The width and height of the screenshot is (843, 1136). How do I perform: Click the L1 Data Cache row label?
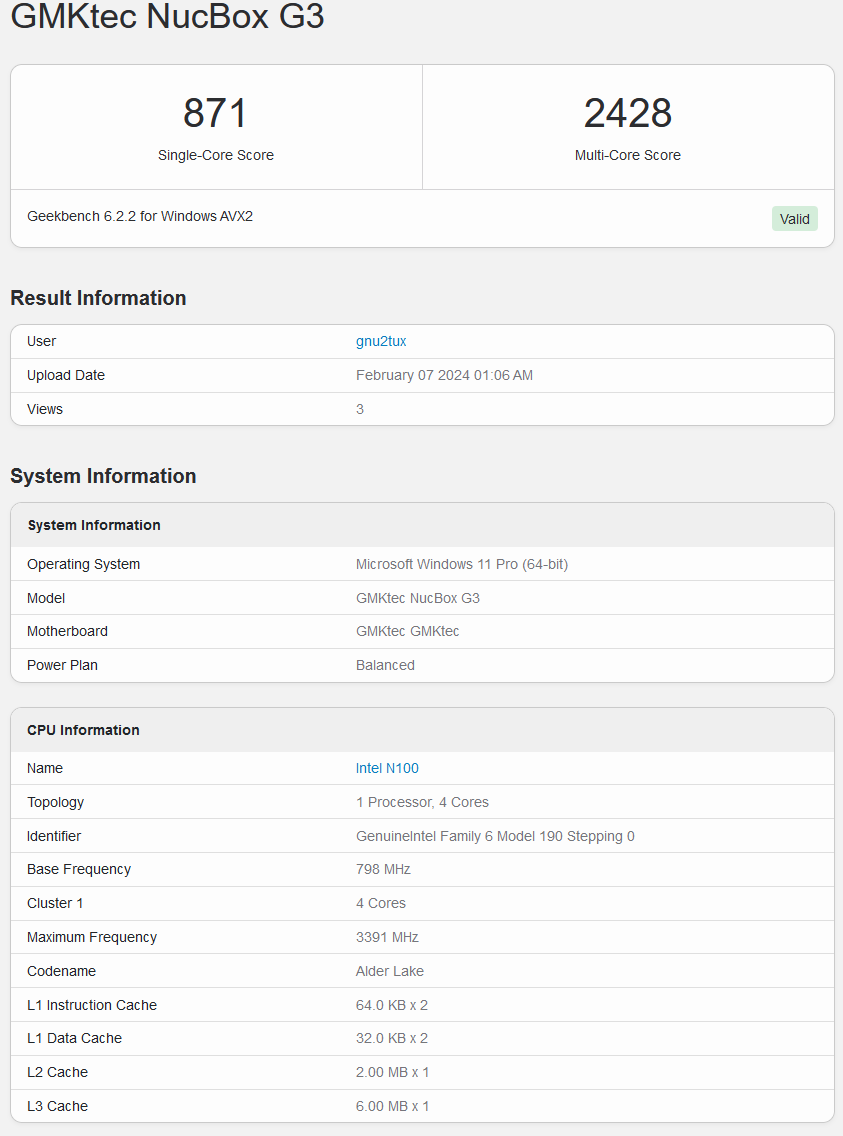click(x=75, y=1038)
